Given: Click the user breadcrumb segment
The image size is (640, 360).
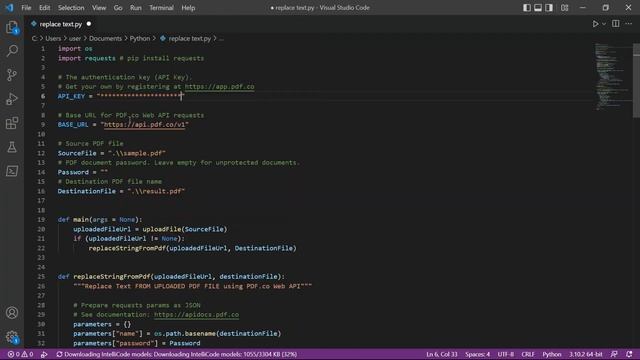Looking at the screenshot, I should [x=75, y=38].
